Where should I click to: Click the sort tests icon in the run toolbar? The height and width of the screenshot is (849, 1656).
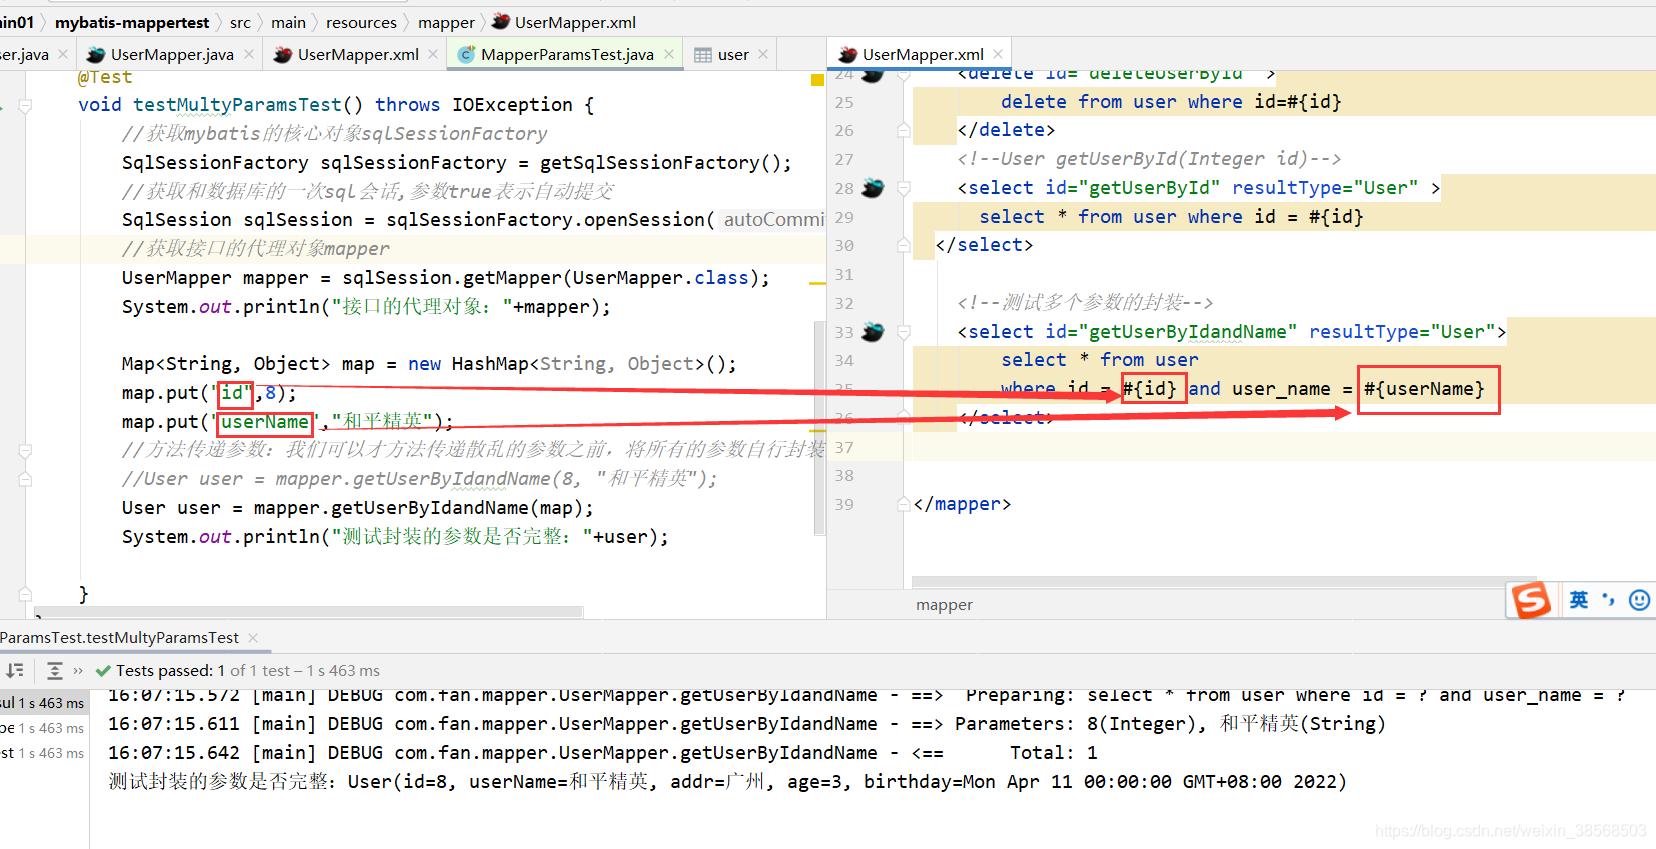15,670
